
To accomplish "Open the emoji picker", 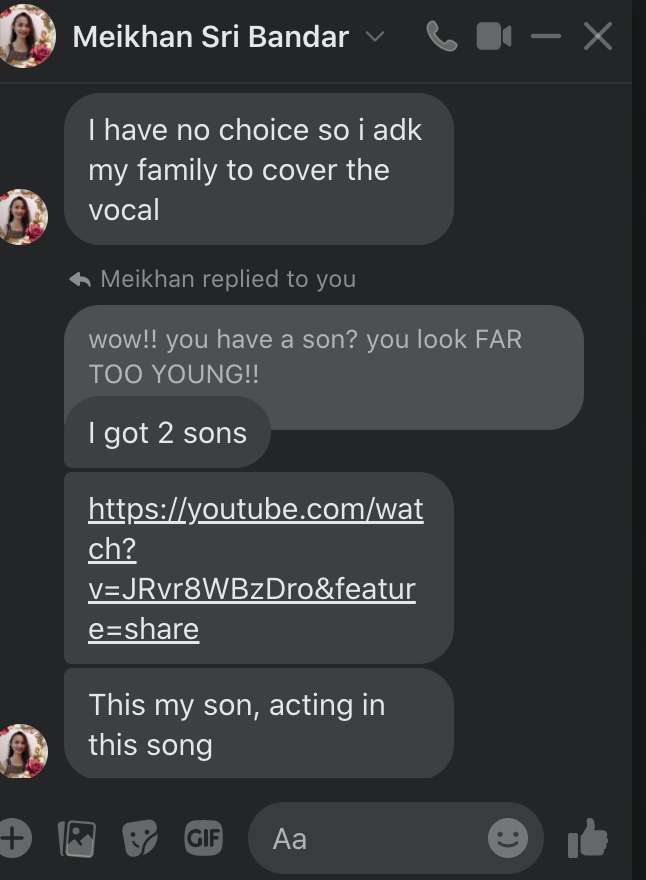I will pos(508,838).
